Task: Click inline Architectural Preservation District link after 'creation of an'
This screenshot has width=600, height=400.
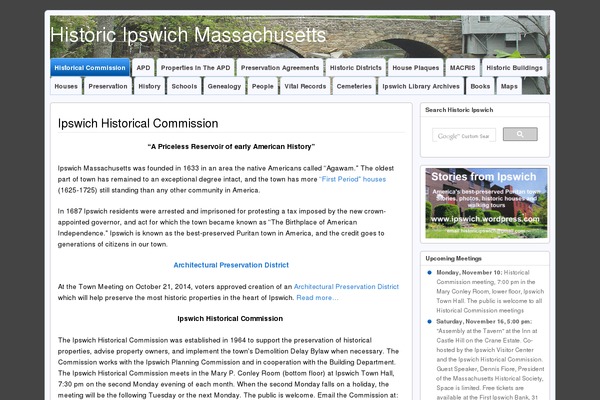Action: (x=346, y=287)
